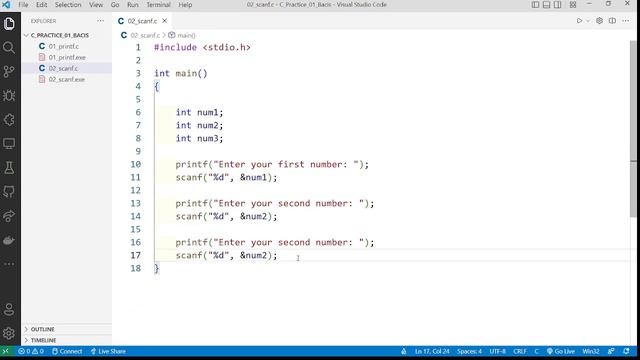Select 02_scanf.c in Explorer tree
This screenshot has height=360, width=640.
point(63,69)
